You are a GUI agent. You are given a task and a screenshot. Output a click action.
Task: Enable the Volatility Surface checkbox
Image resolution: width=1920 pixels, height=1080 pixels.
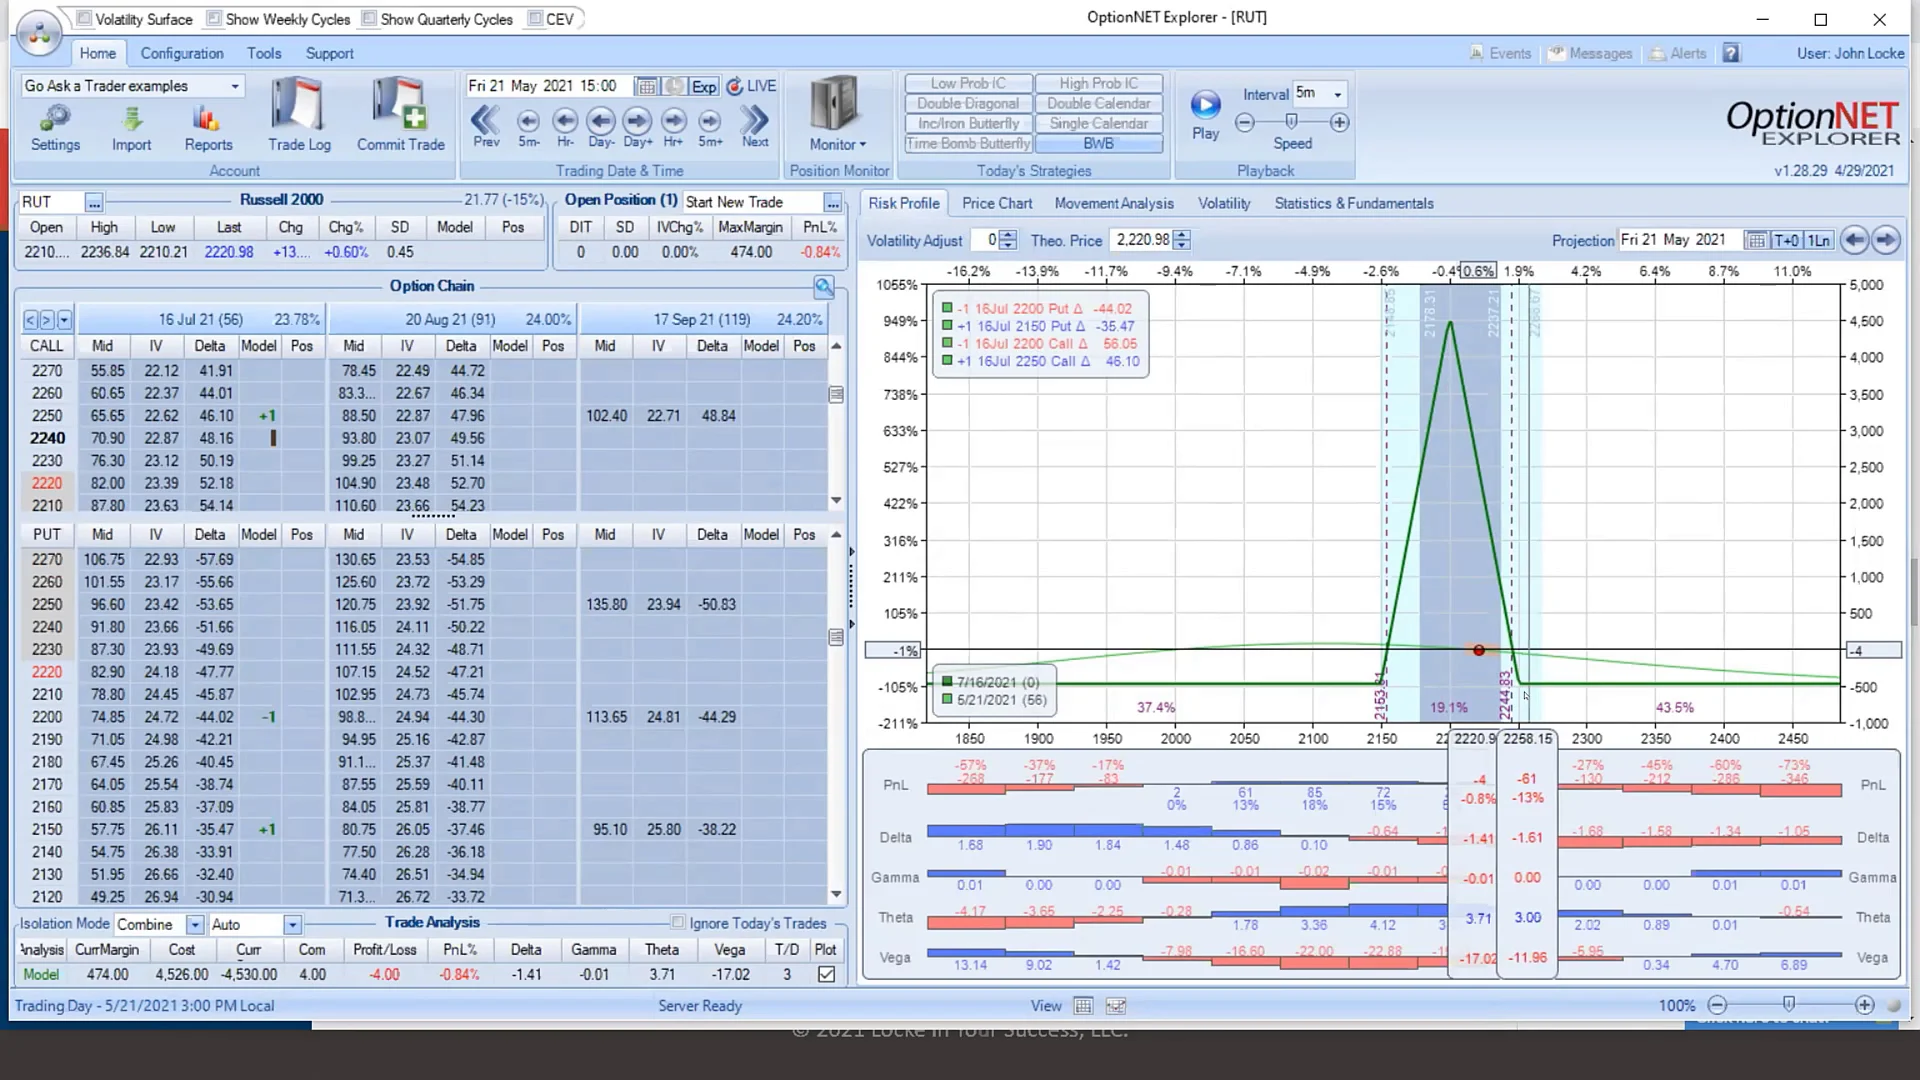[x=85, y=19]
